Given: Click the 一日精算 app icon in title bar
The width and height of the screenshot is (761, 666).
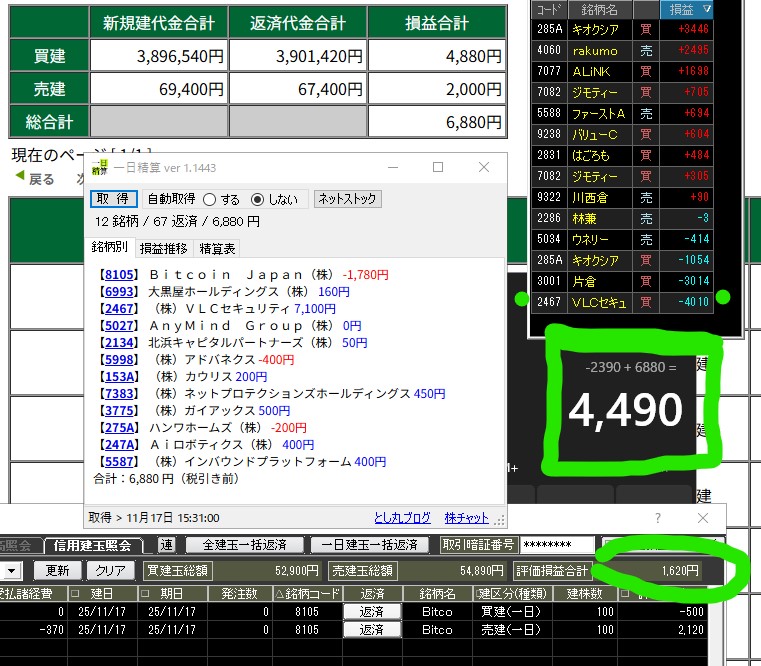Looking at the screenshot, I should (98, 167).
